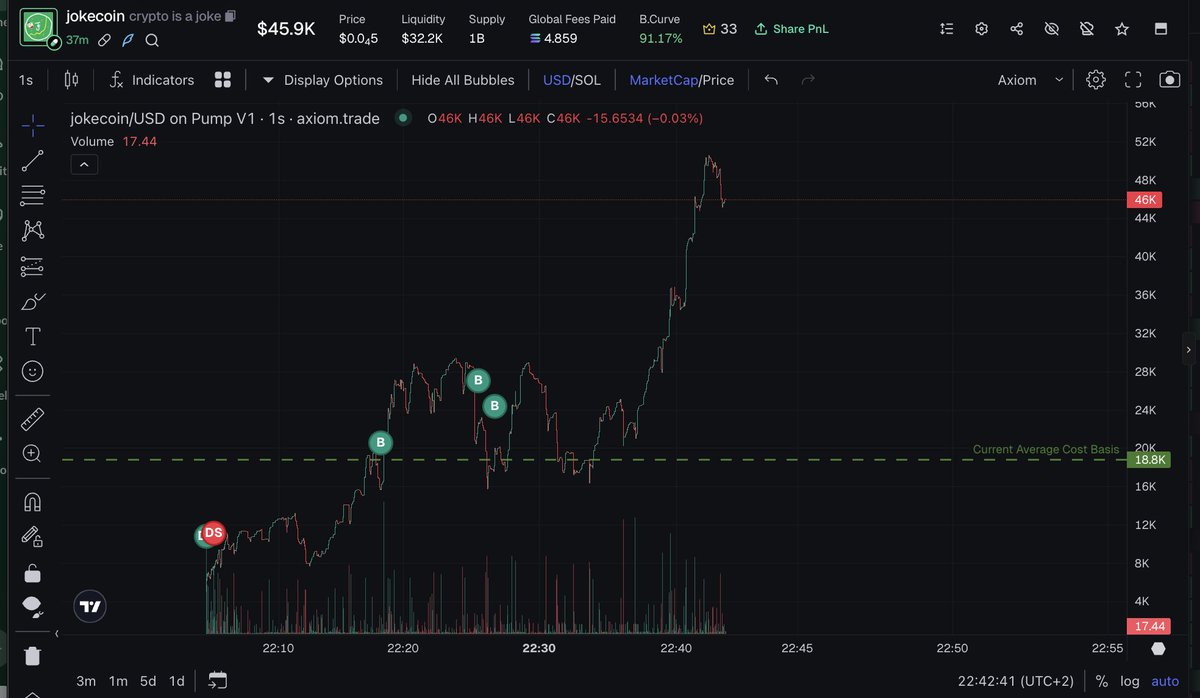This screenshot has width=1200, height=698.
Task: Favorite jokecoin with the star
Action: coord(1122,29)
